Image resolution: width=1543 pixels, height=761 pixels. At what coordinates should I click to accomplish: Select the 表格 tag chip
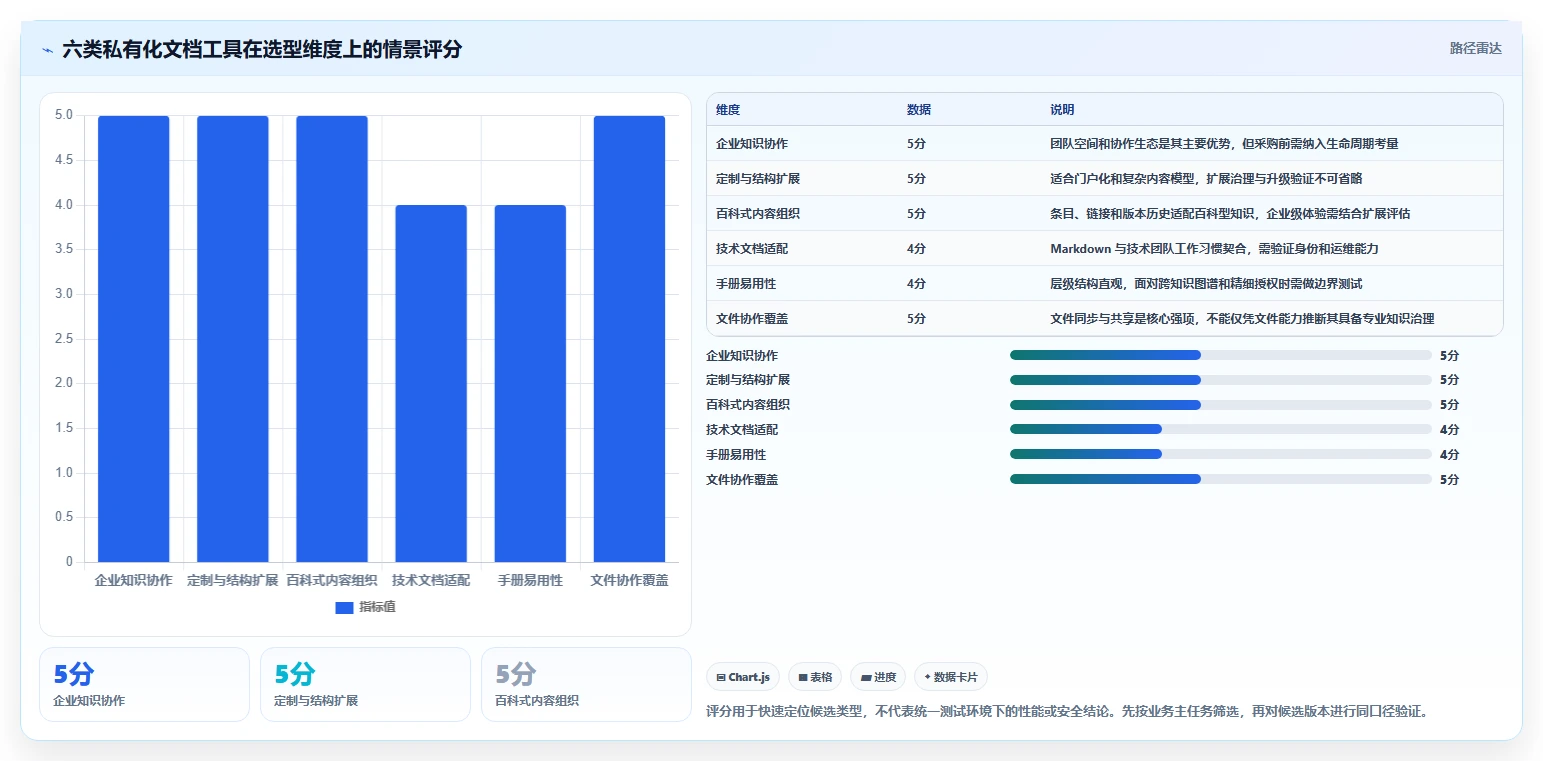tap(815, 677)
